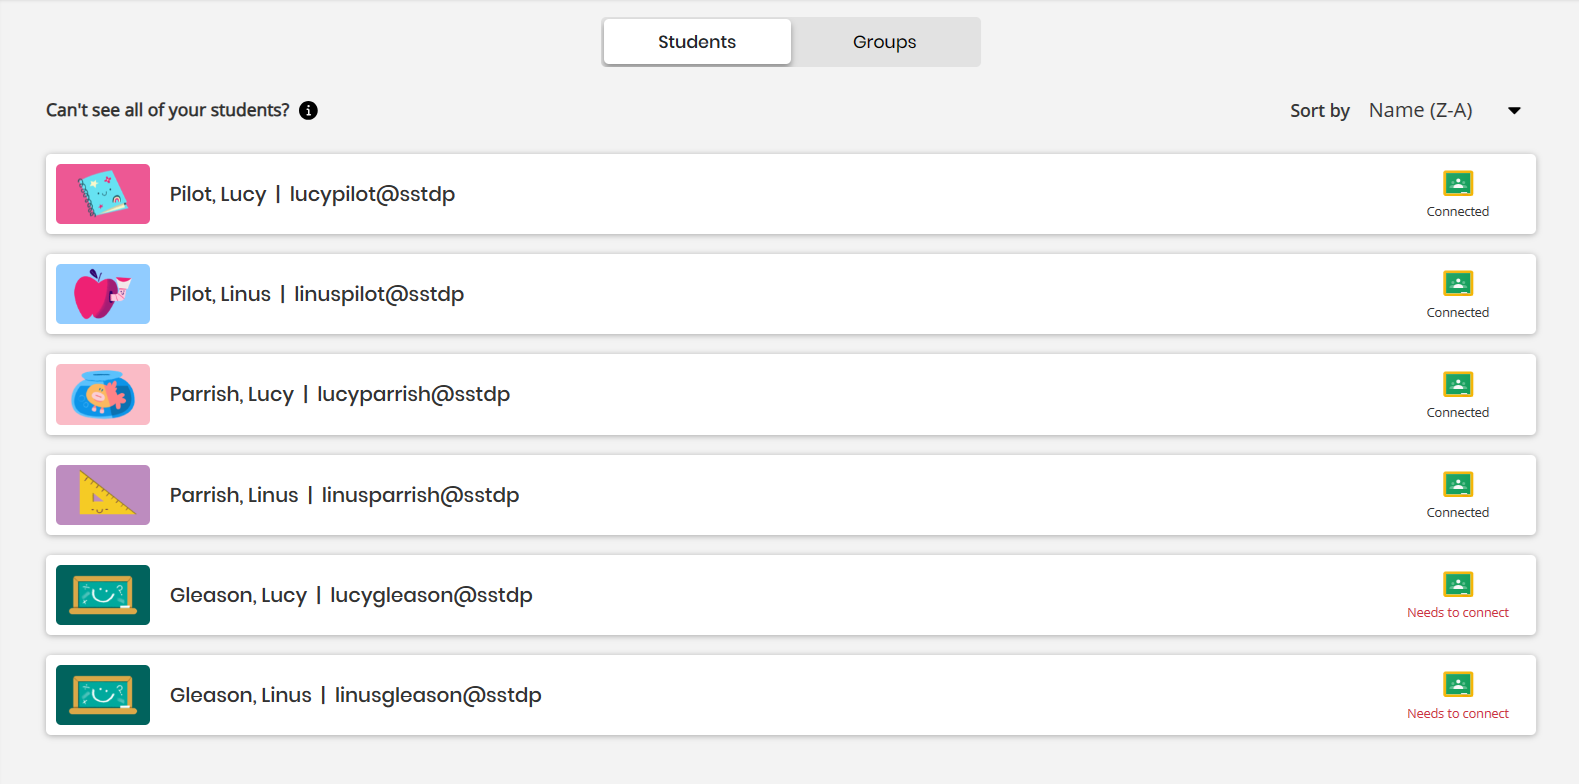Click Linus Pilot's apple avatar
The height and width of the screenshot is (784, 1579).
pyautogui.click(x=103, y=294)
